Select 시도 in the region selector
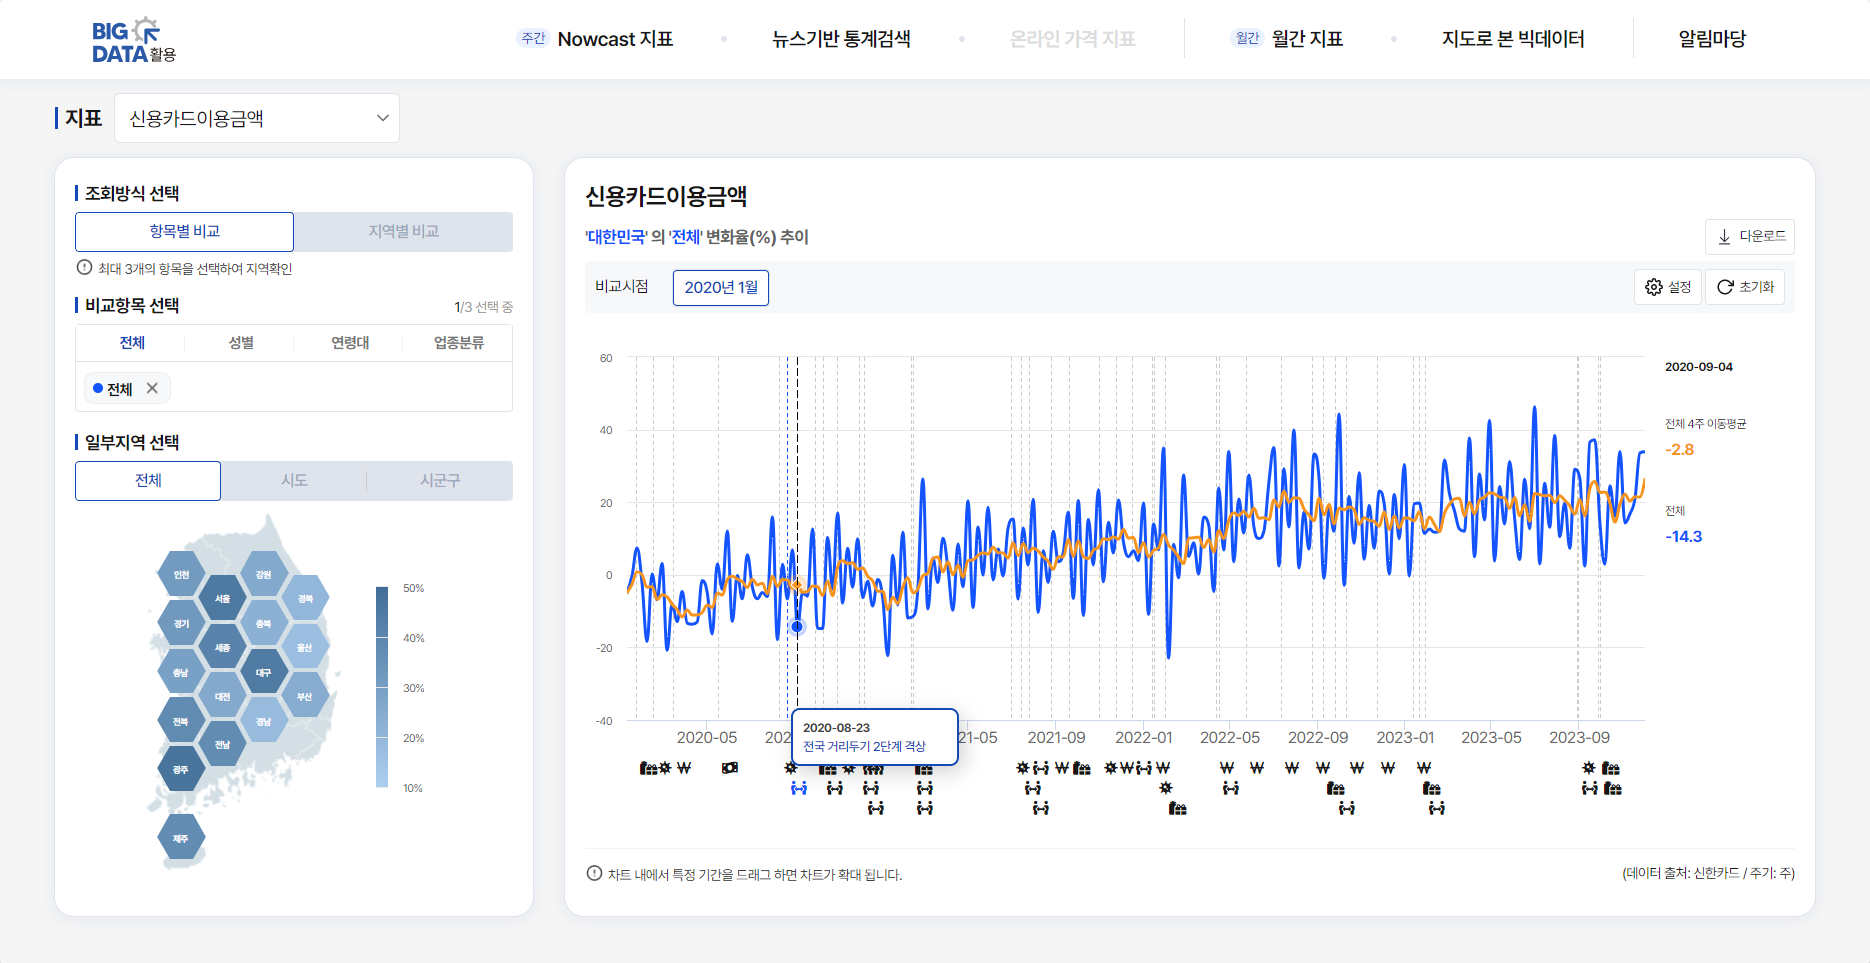 (294, 481)
